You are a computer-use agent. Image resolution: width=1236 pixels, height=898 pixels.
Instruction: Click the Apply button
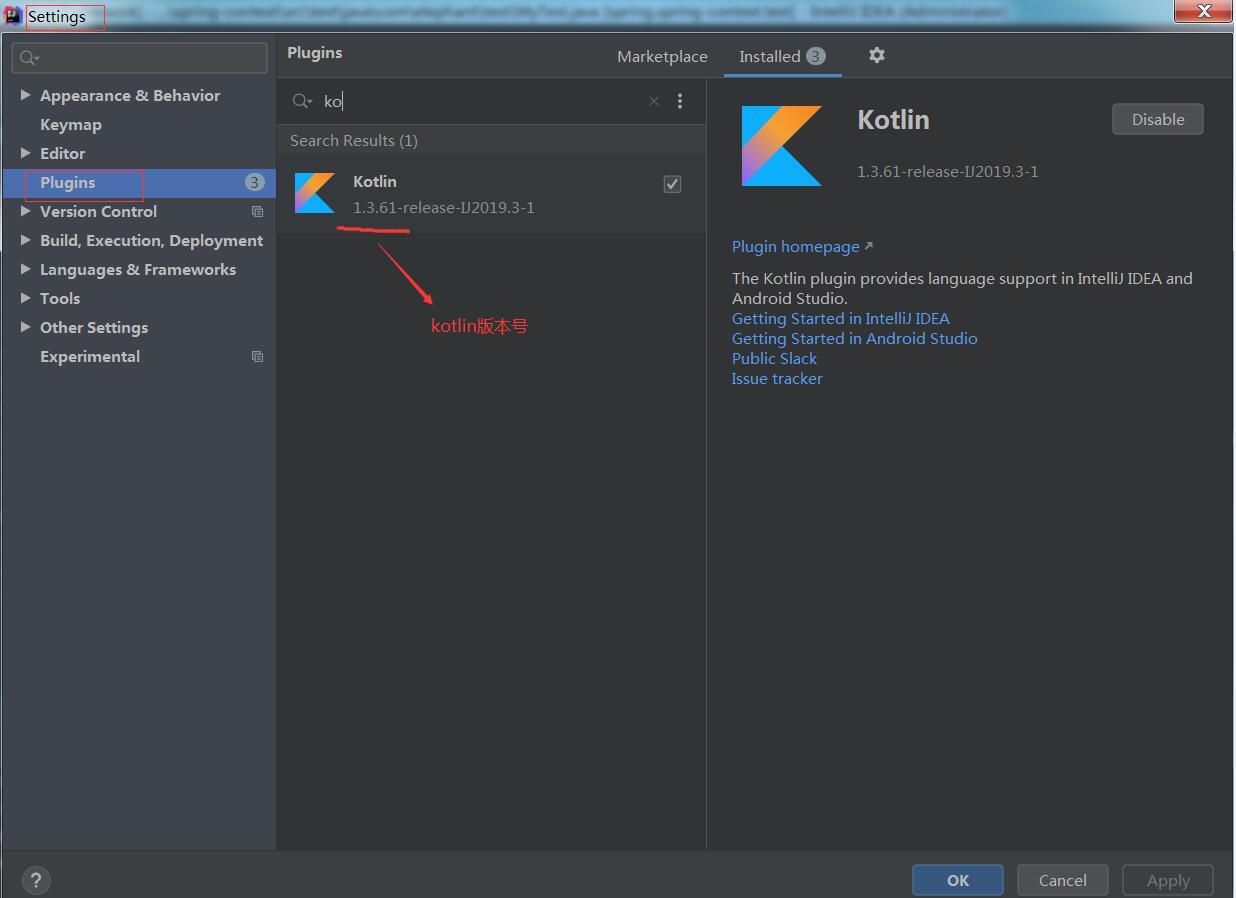[1168, 880]
